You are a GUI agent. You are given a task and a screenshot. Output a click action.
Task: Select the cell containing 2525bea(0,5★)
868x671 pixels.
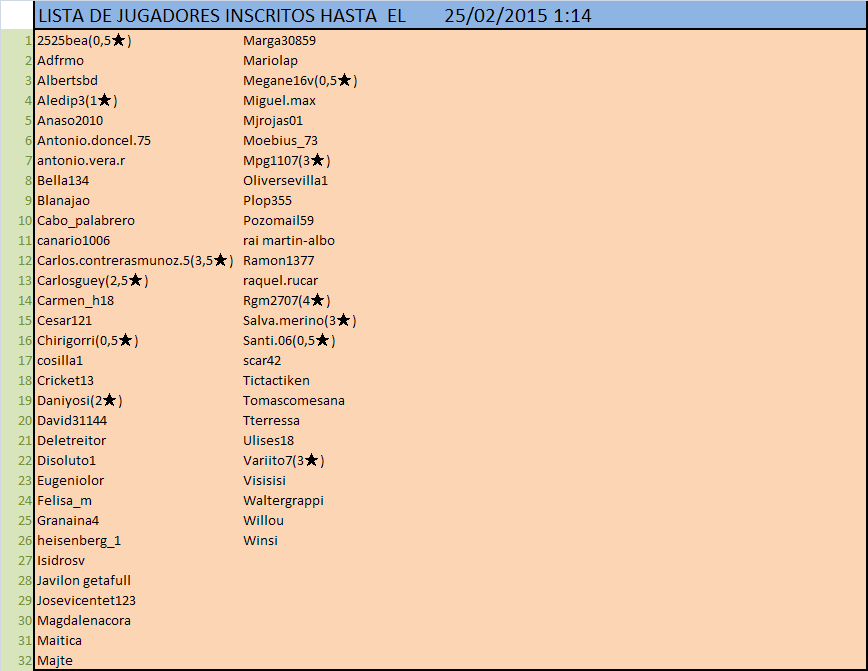(x=84, y=41)
